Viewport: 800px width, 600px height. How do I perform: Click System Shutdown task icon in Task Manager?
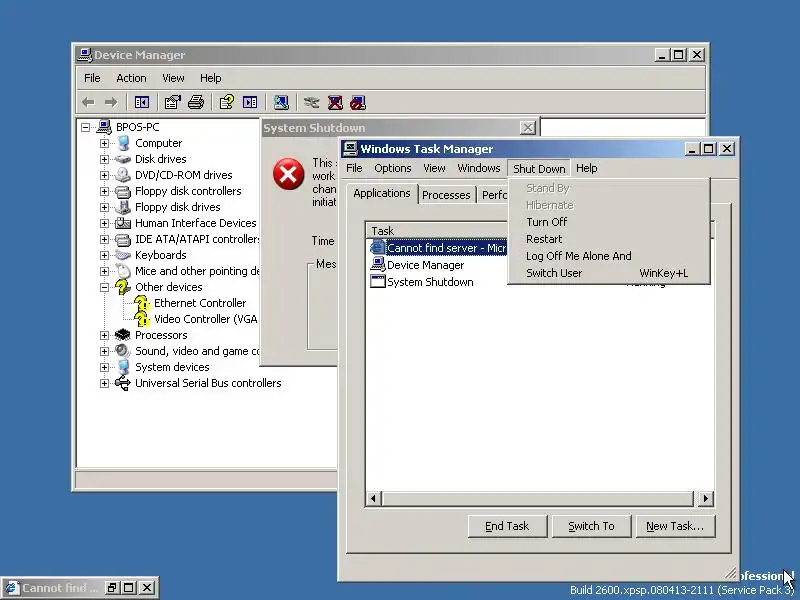point(378,282)
